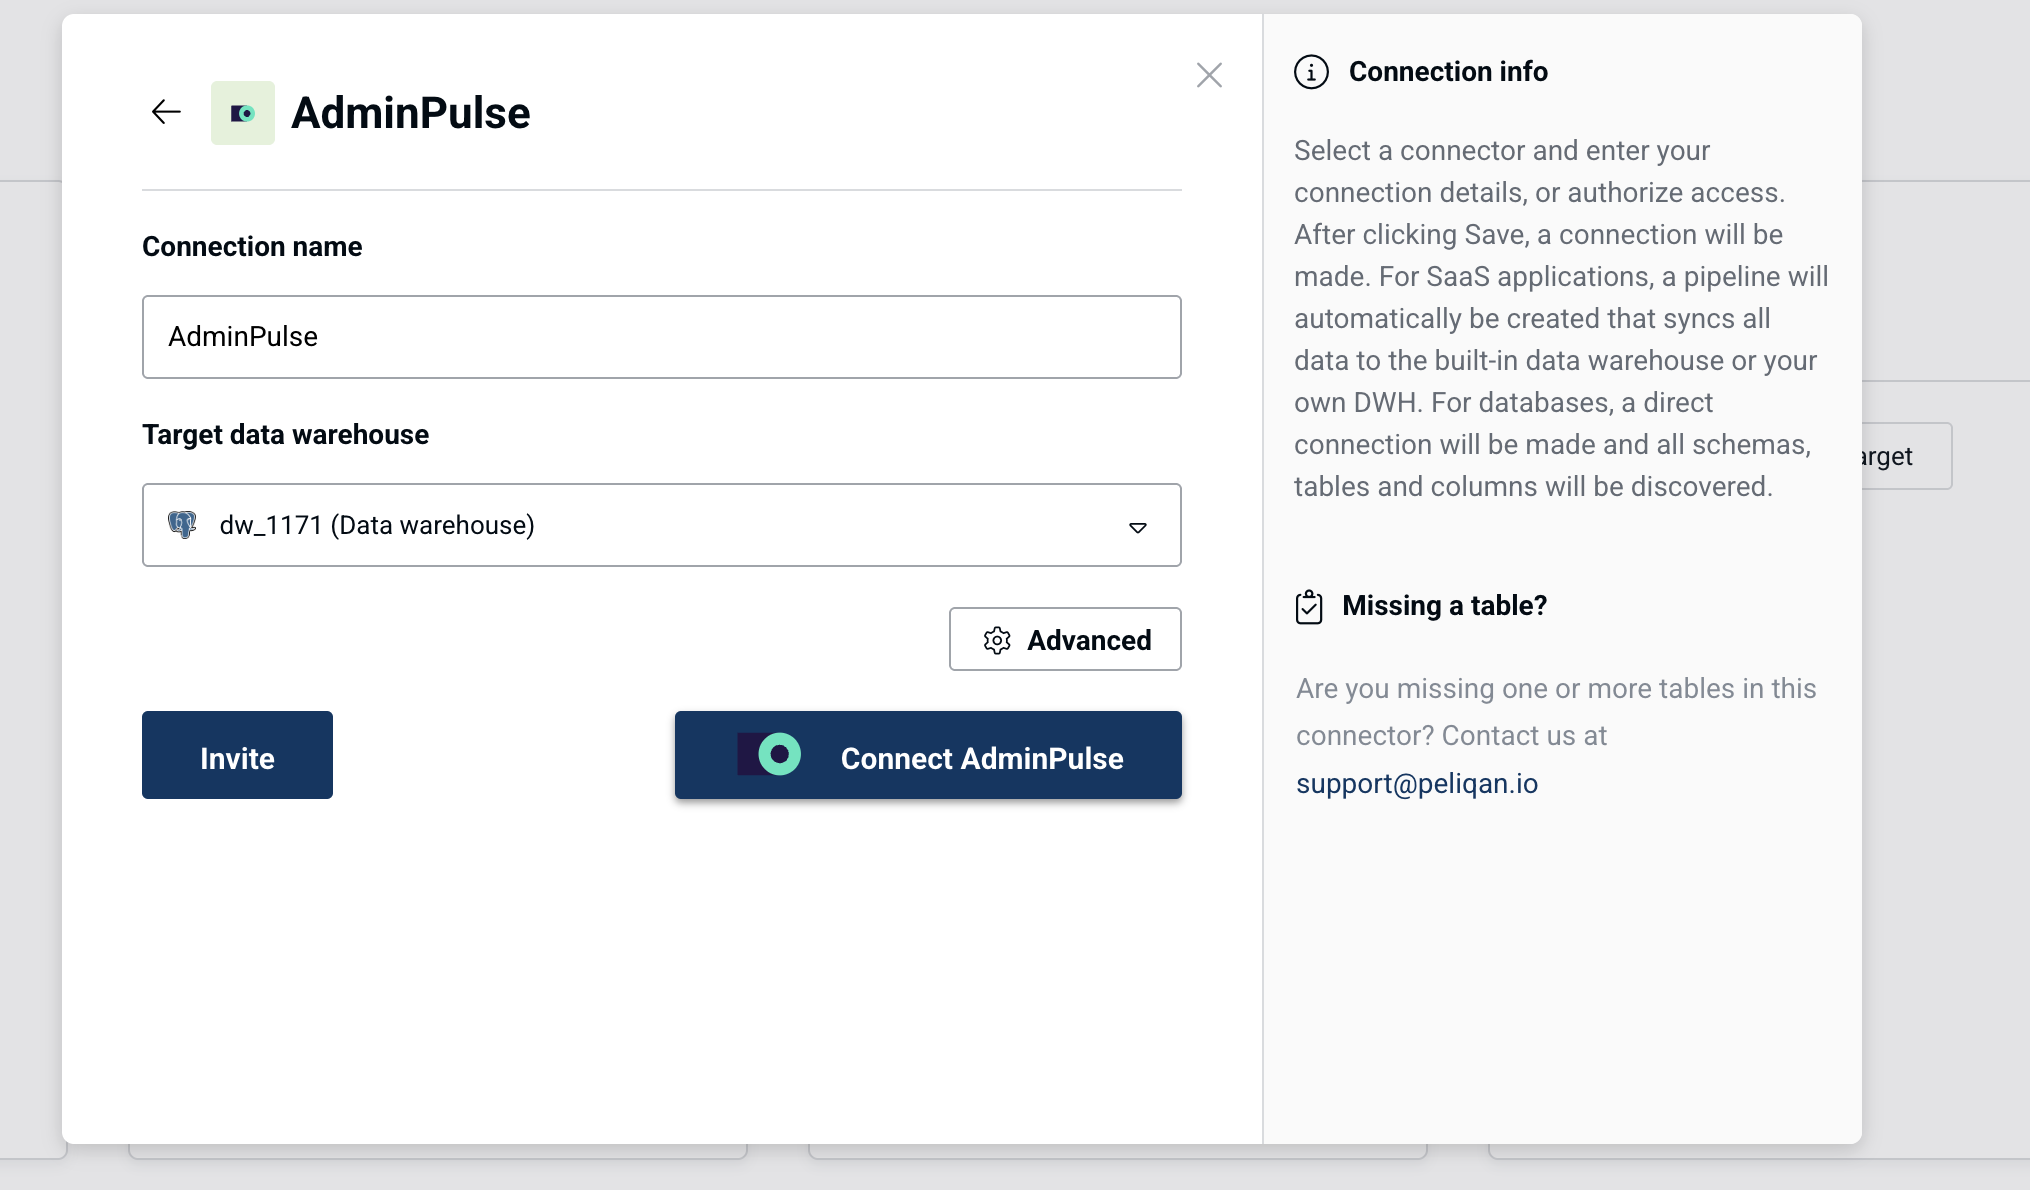
Task: Open Advanced settings
Action: 1065,639
